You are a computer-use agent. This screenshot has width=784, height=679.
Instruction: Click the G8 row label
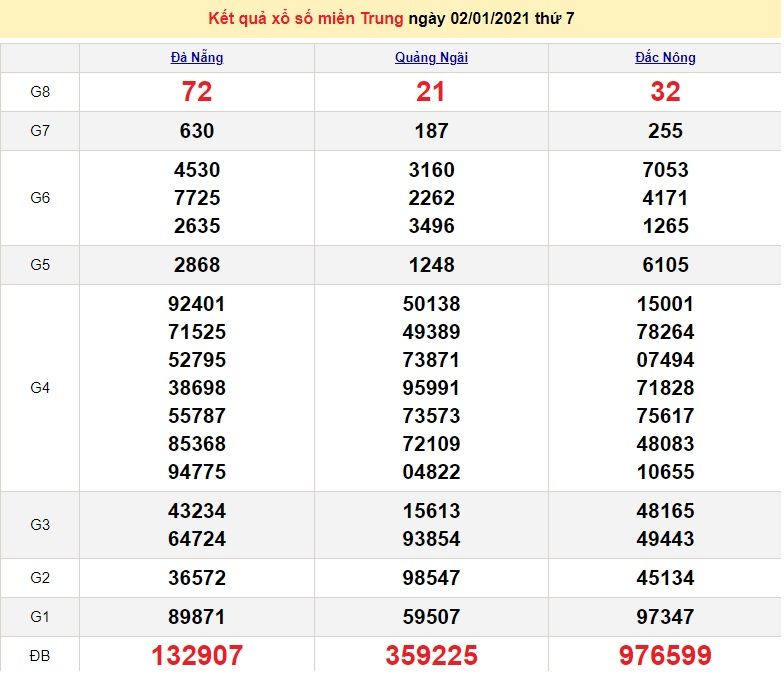click(40, 92)
